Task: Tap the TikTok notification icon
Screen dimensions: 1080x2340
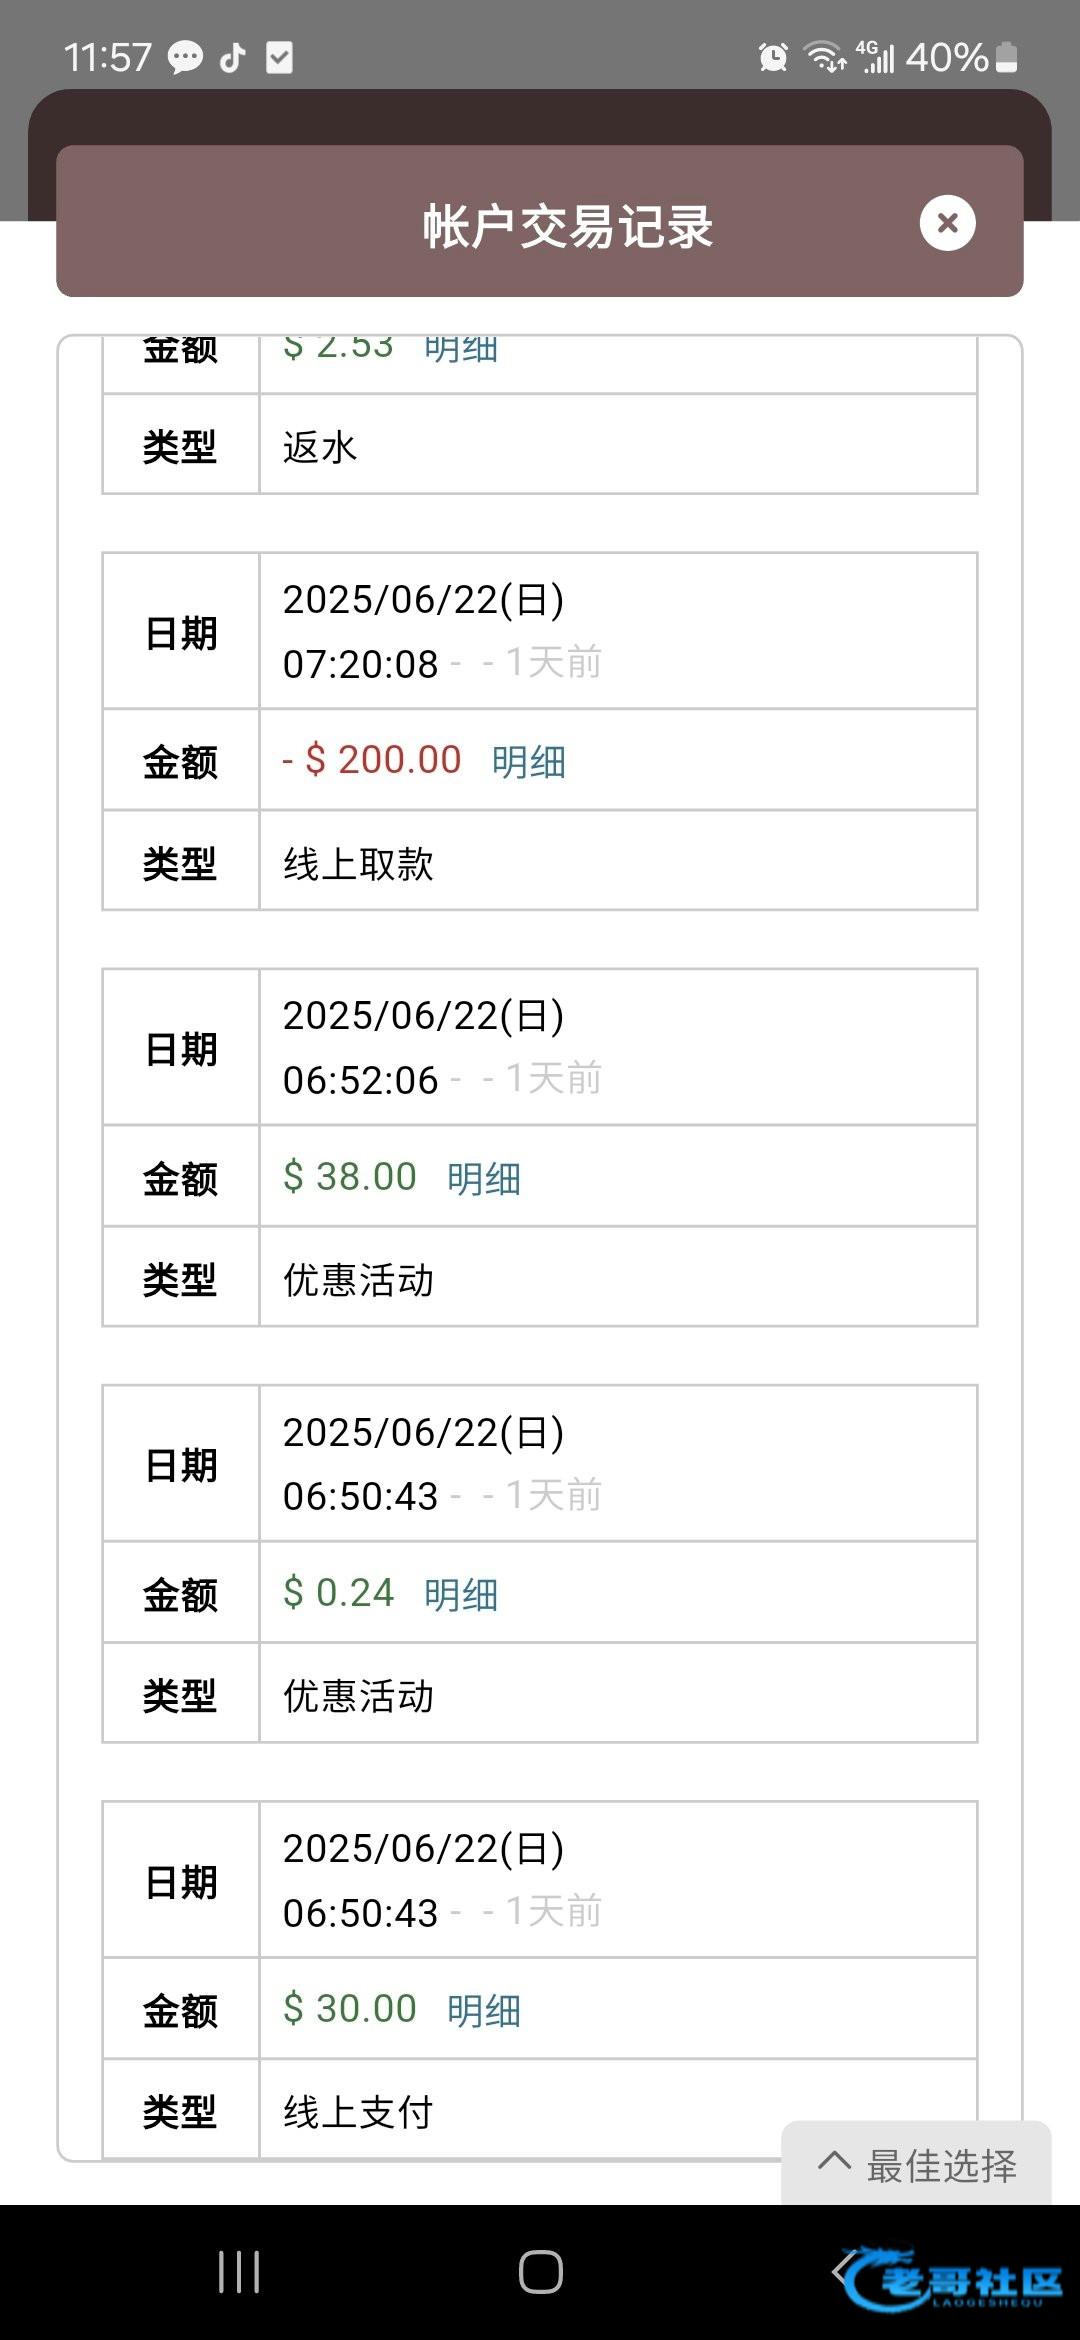Action: coord(233,57)
